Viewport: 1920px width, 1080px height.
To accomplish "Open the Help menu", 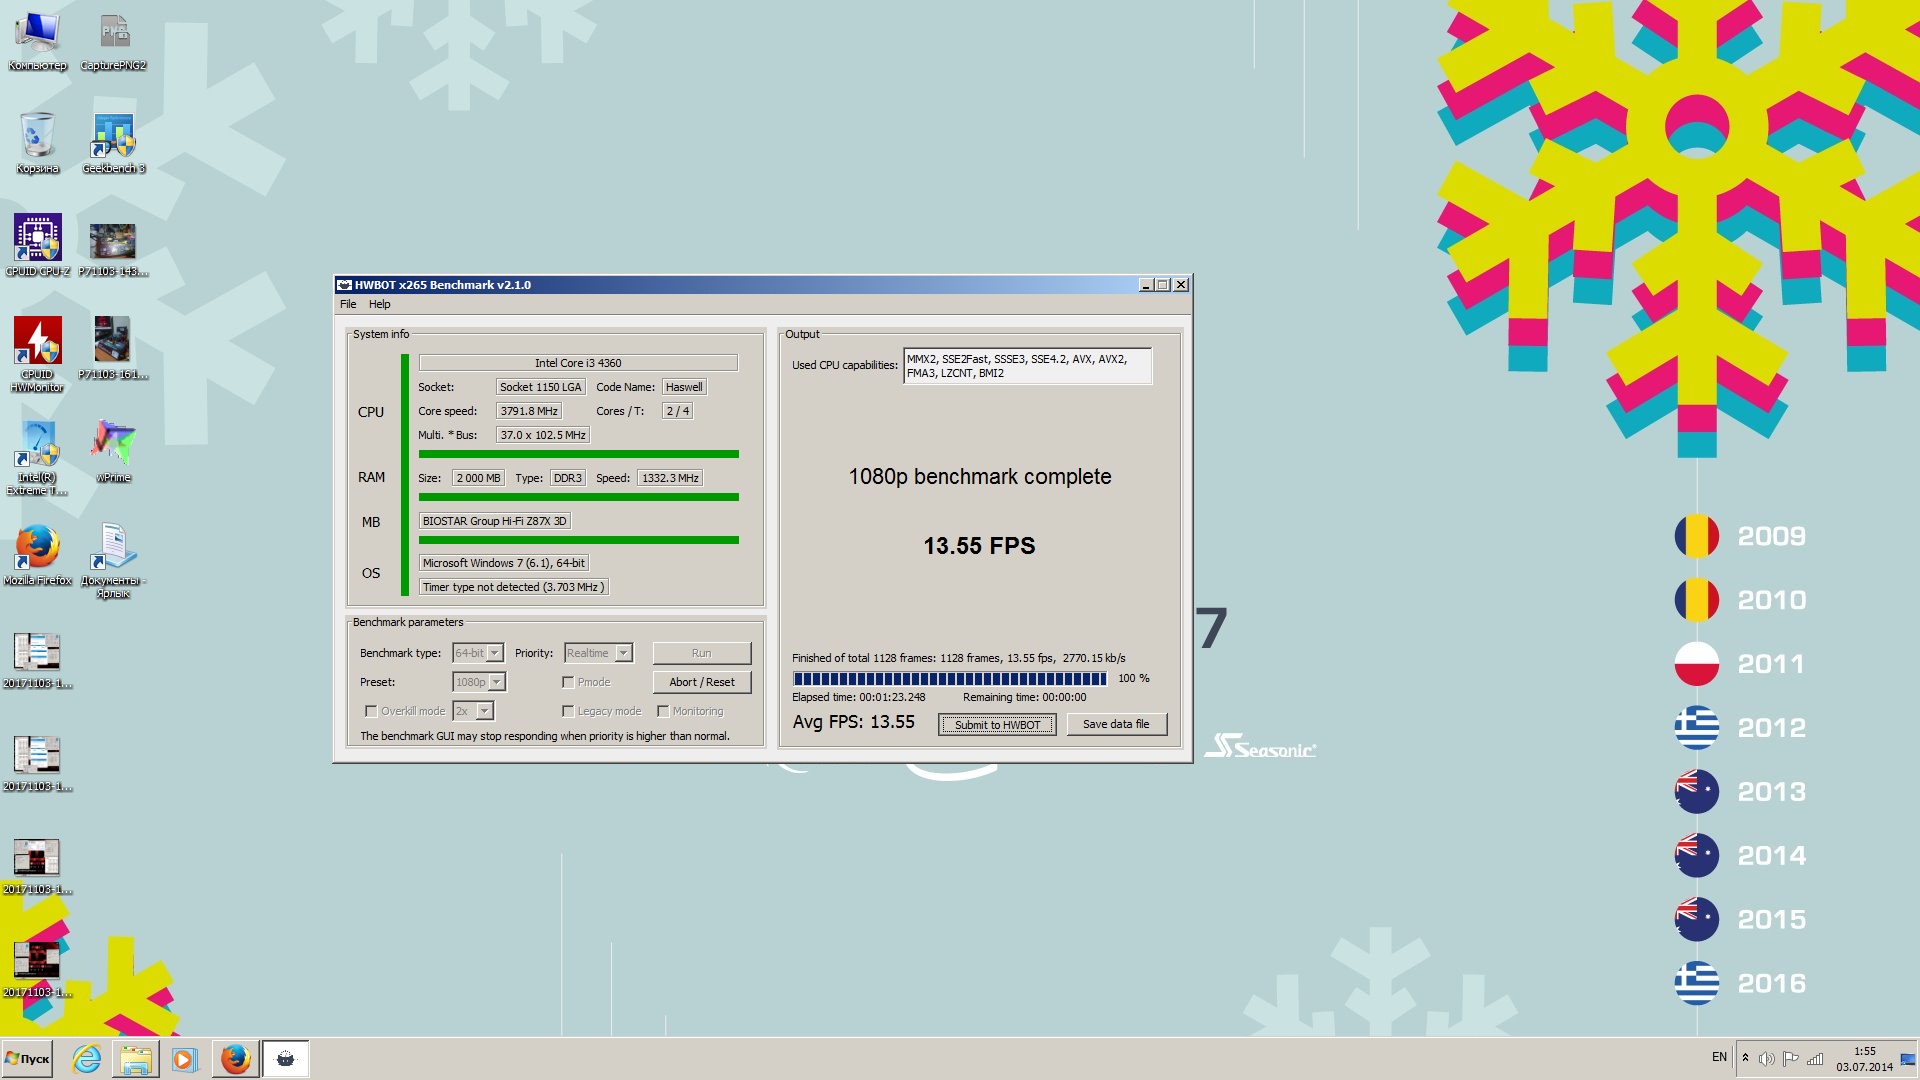I will pyautogui.click(x=379, y=304).
